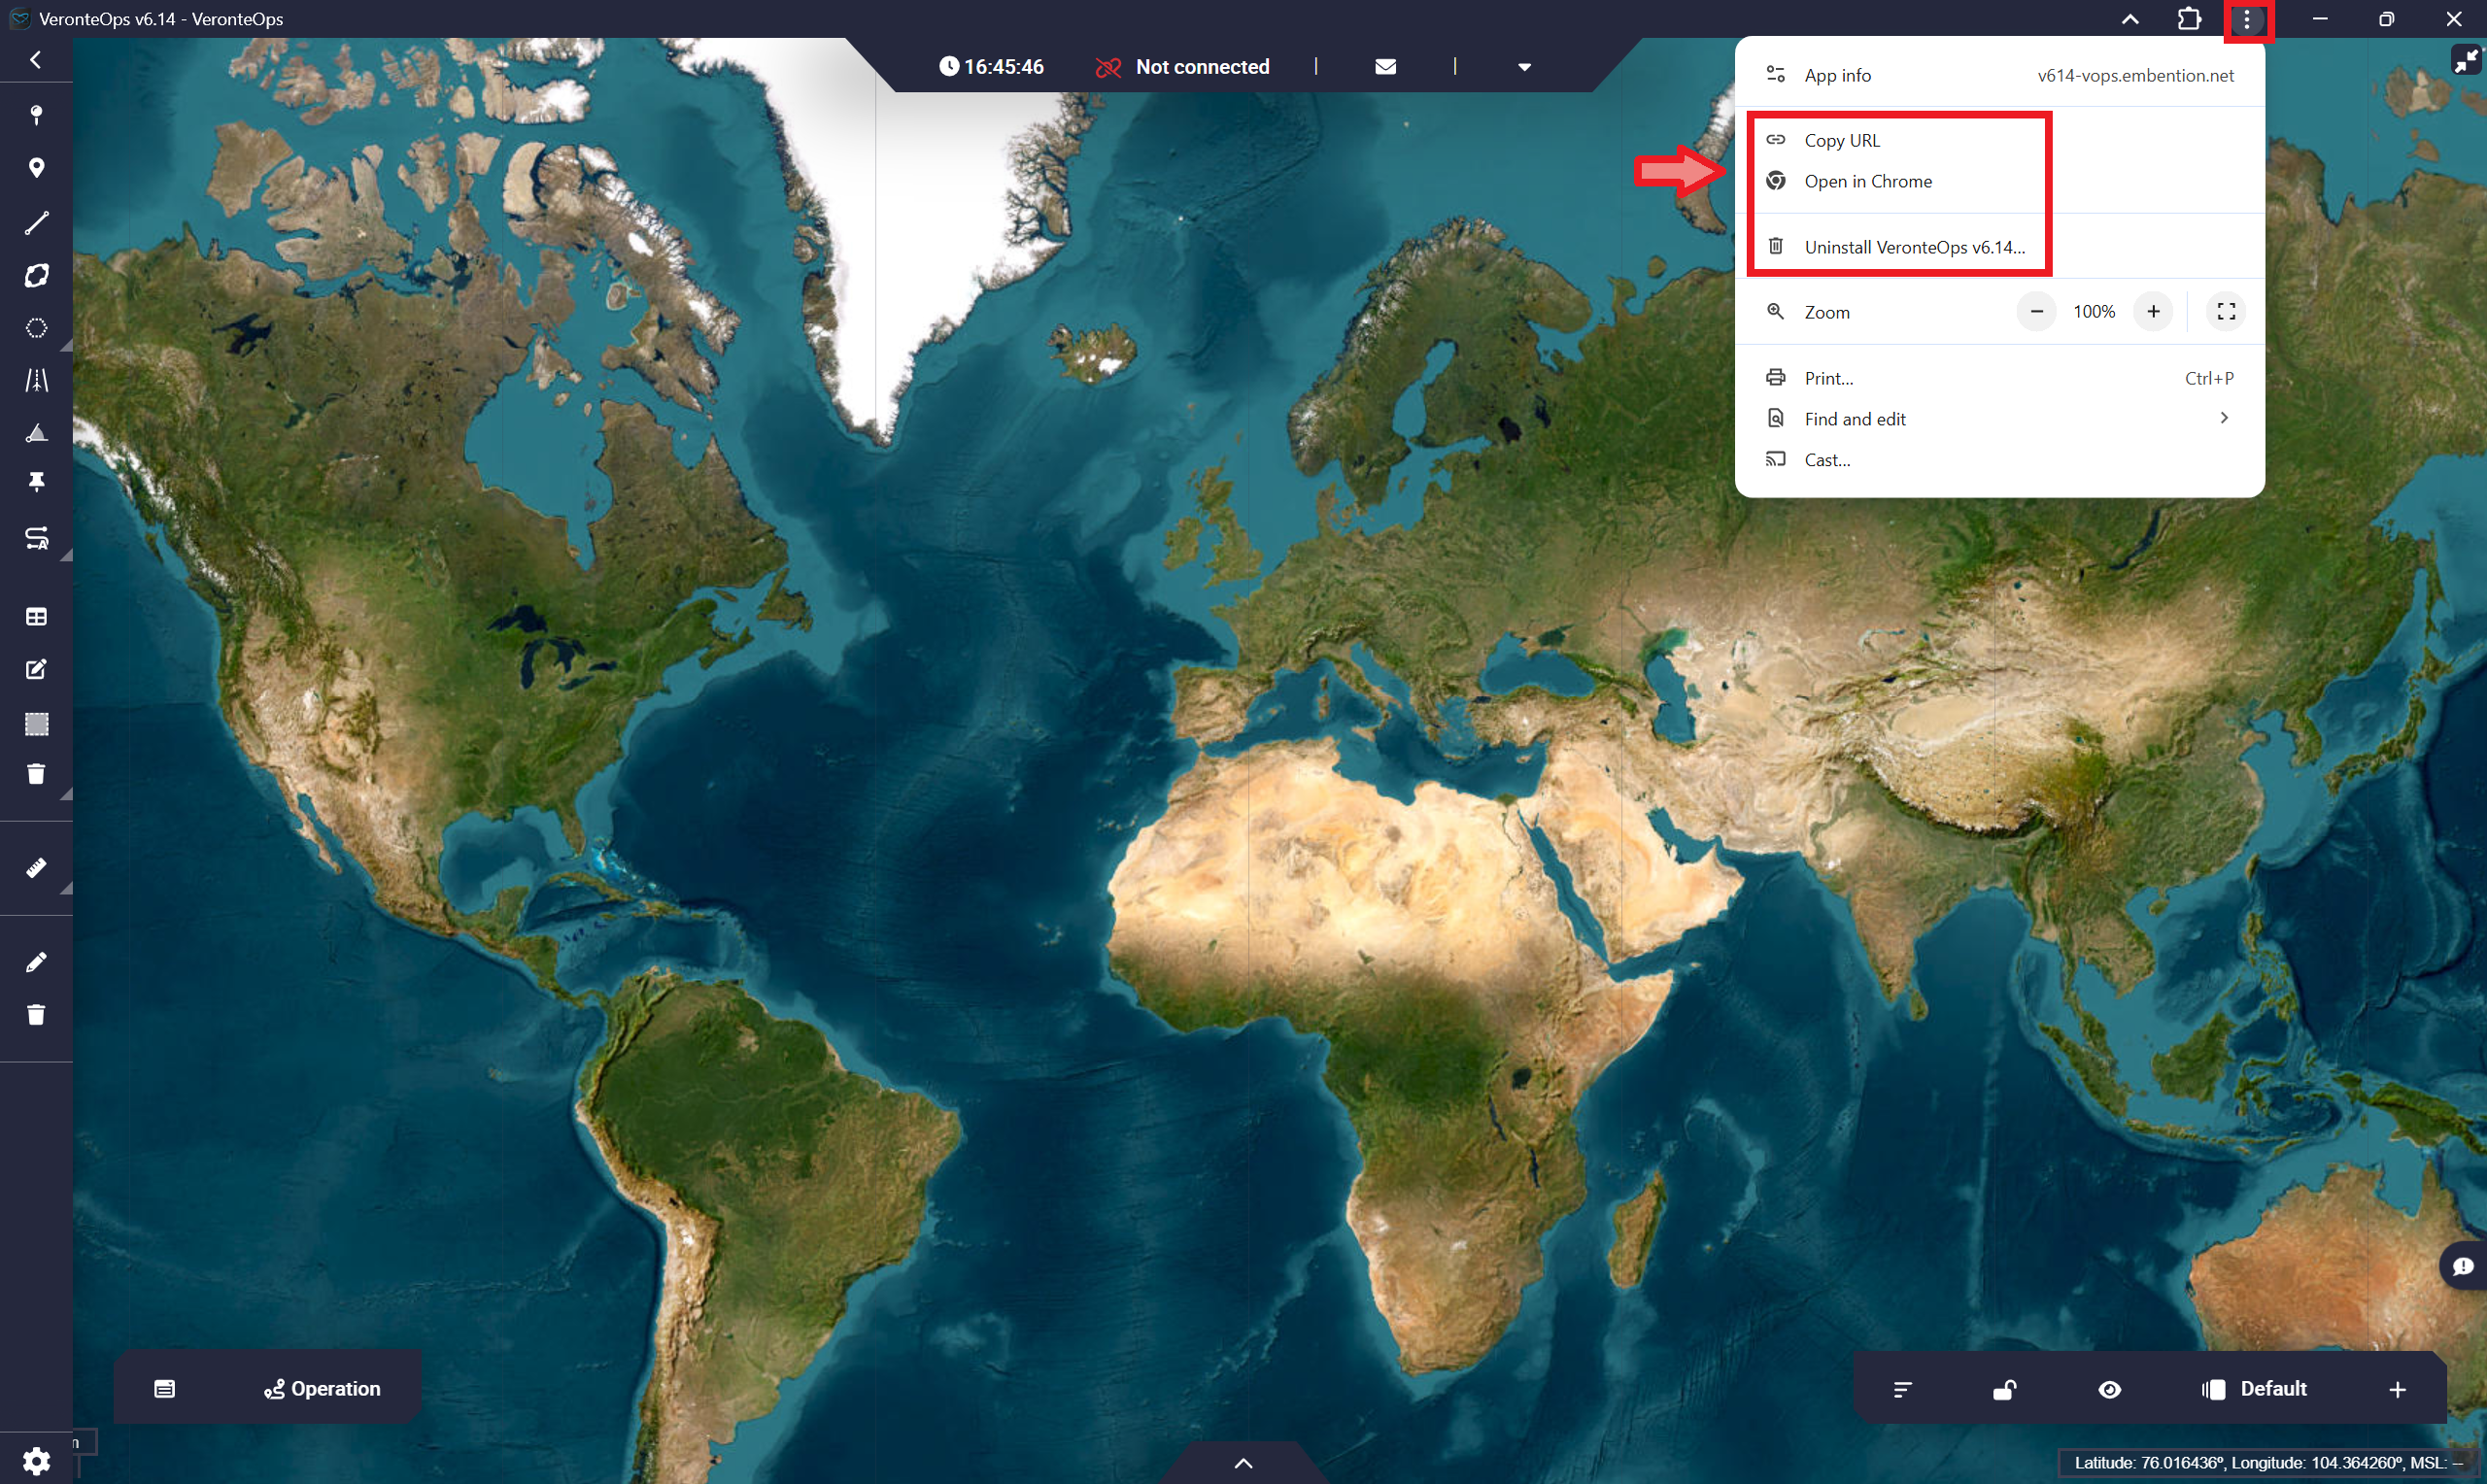Open the ruler measurement tool
2487x1484 pixels.
click(37, 868)
